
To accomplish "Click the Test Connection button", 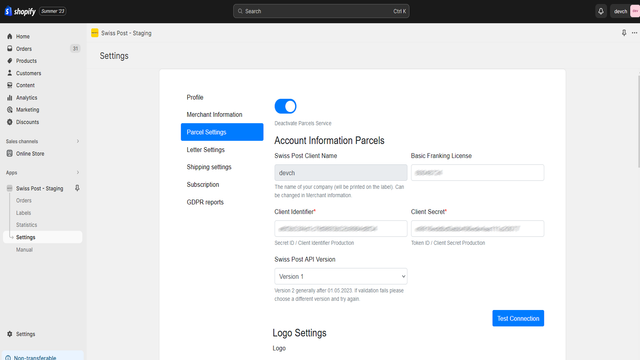I will click(x=518, y=318).
